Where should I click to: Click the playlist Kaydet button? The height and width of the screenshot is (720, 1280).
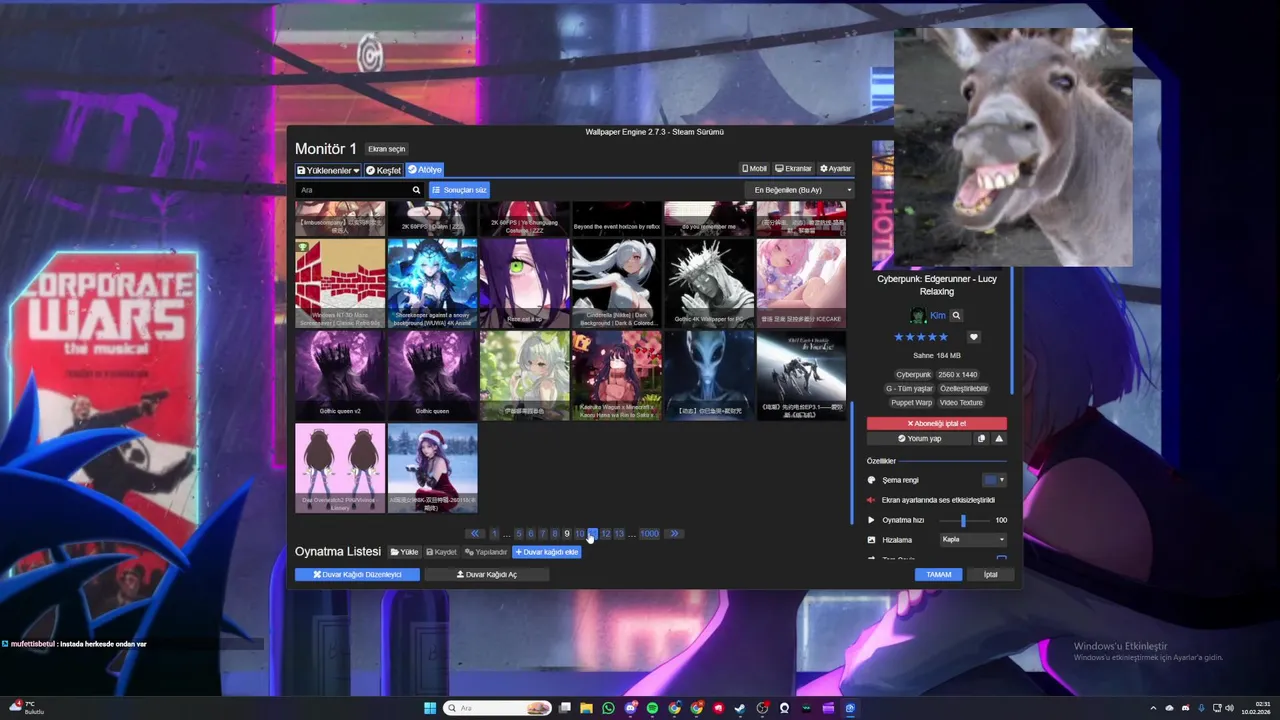pos(441,552)
